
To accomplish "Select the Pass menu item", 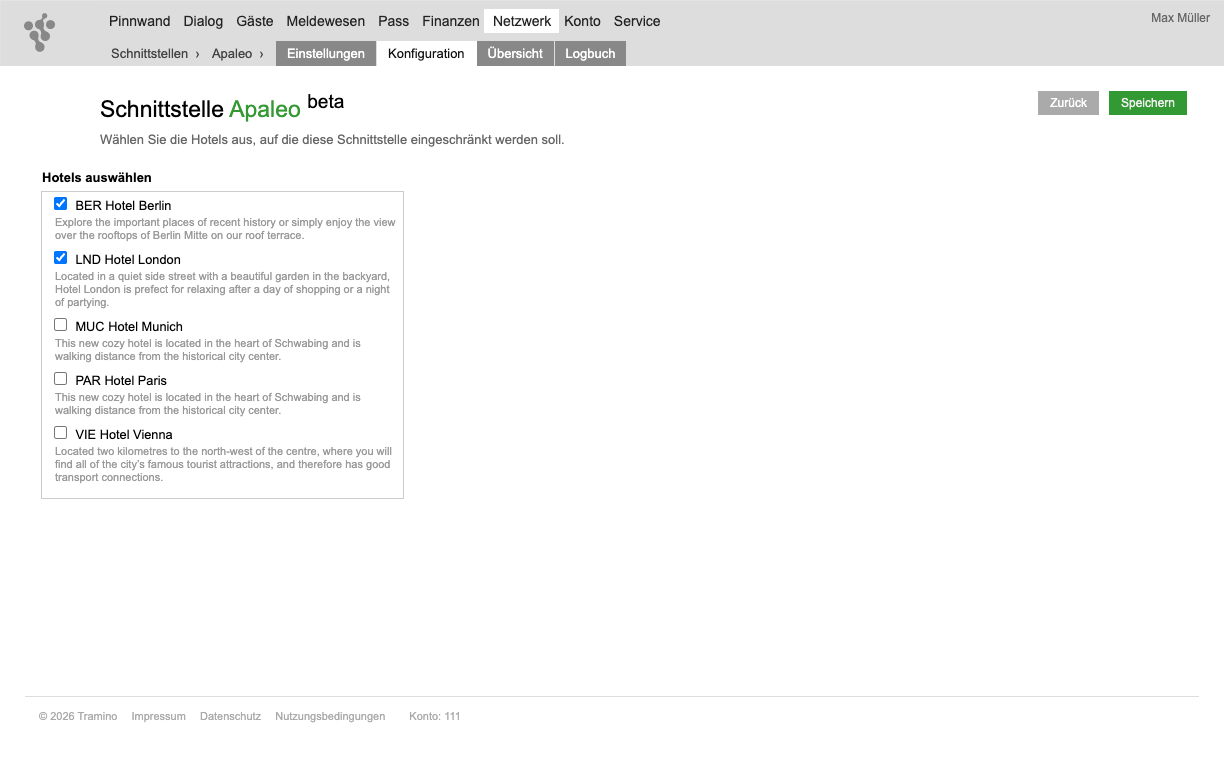I will pyautogui.click(x=394, y=21).
